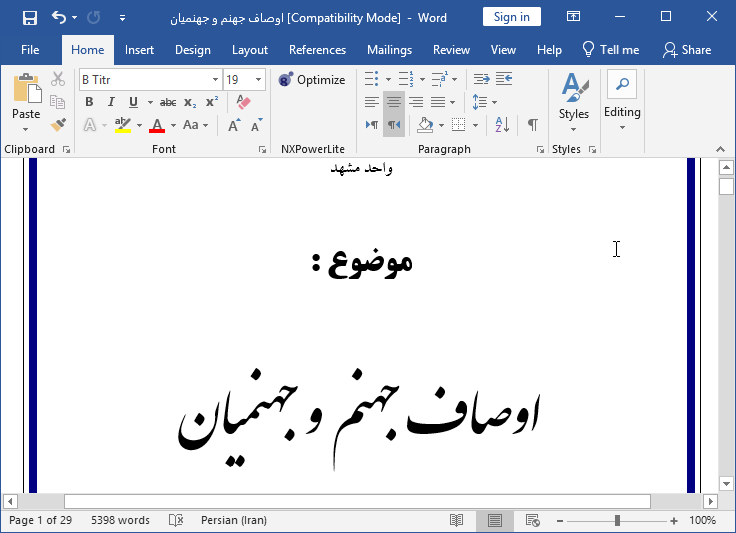Open Ribbon Display Options icon
This screenshot has width=736, height=533.
pos(573,17)
